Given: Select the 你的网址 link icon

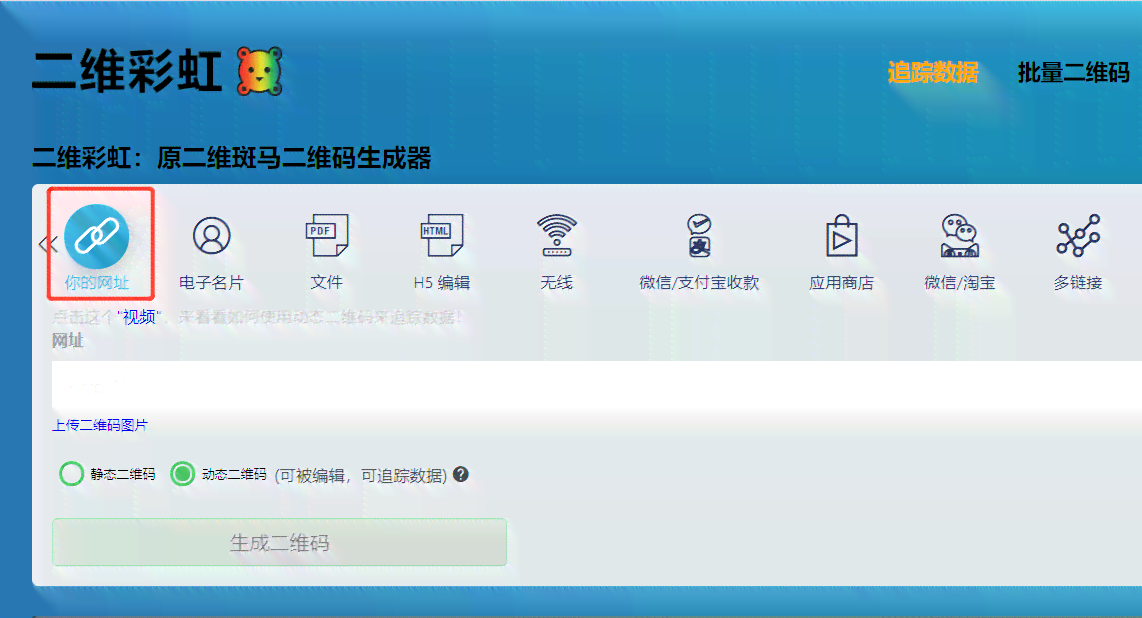Looking at the screenshot, I should [97, 237].
